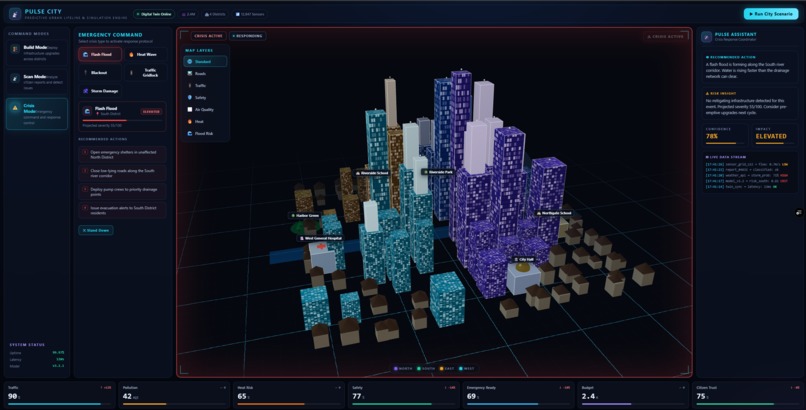Click the Northgate School map marker
Image resolution: width=806 pixels, height=410 pixels.
554,213
